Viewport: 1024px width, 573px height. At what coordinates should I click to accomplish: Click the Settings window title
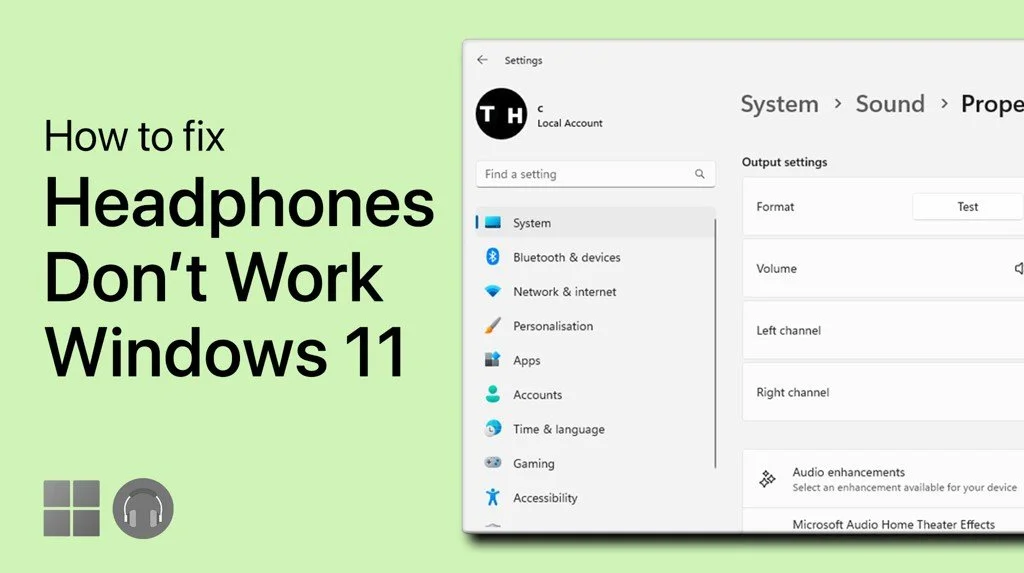click(523, 60)
